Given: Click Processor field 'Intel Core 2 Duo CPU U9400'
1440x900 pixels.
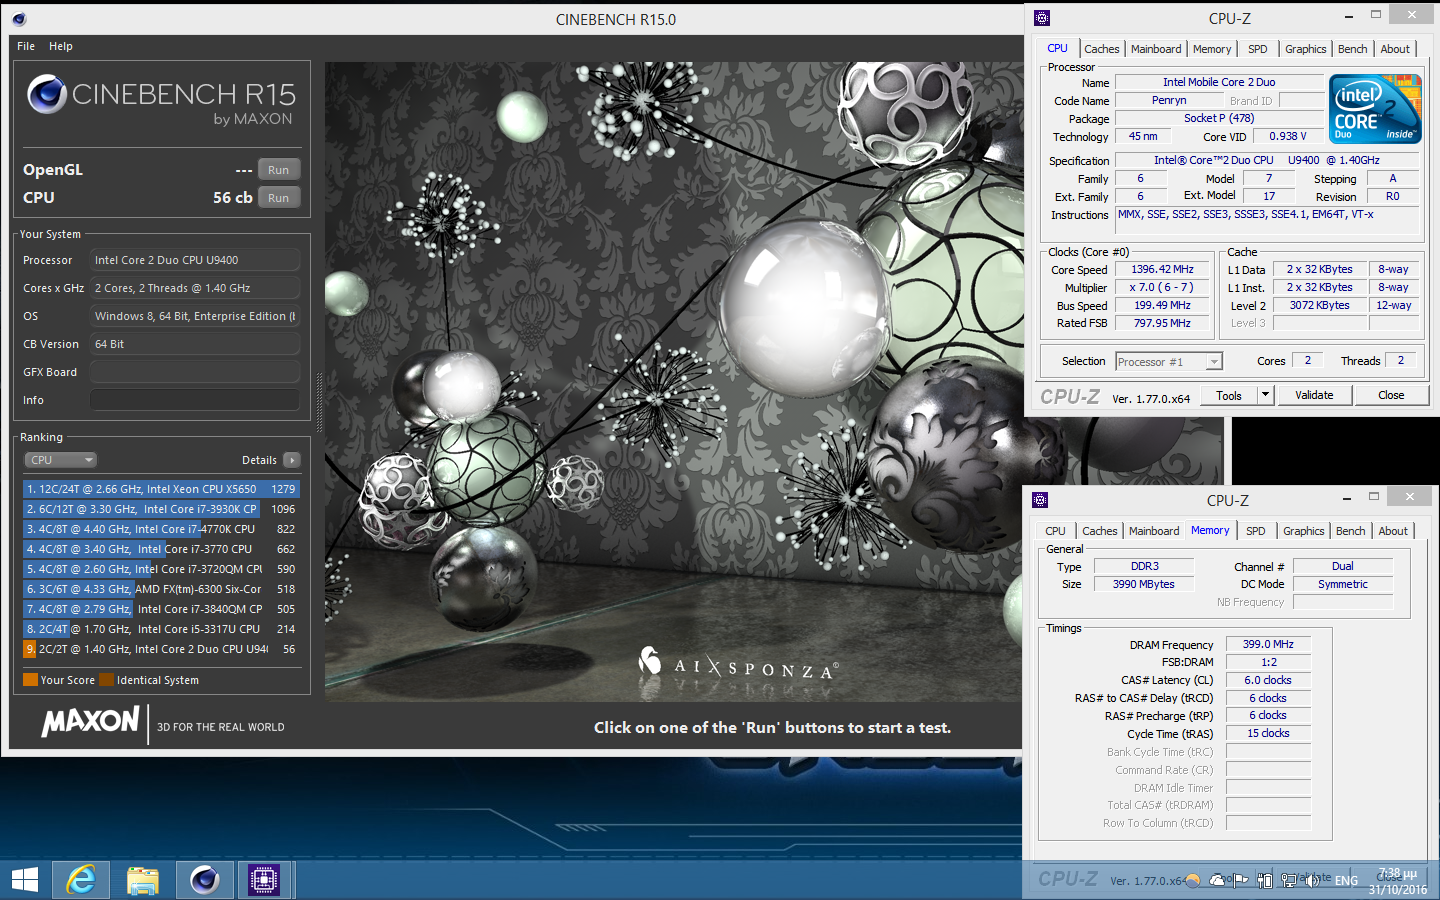Looking at the screenshot, I should (x=195, y=260).
